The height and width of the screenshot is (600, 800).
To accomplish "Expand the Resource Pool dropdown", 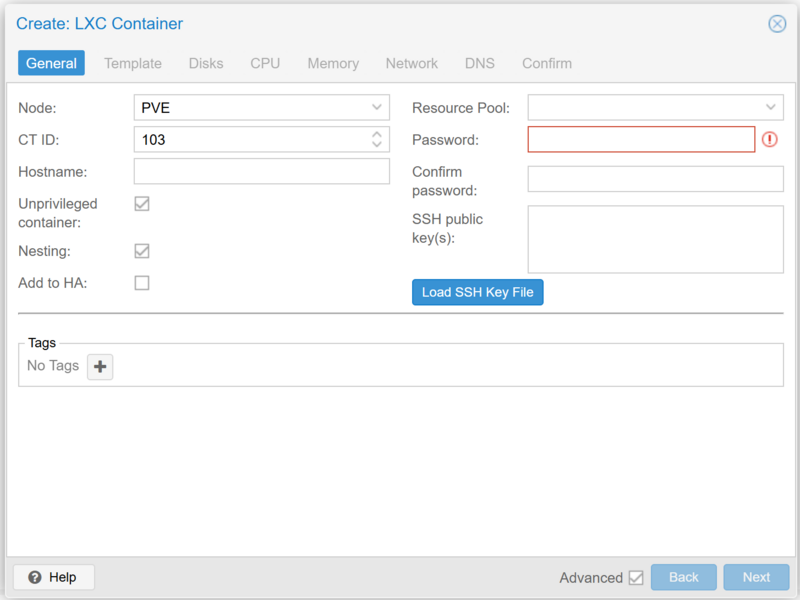I will point(770,108).
